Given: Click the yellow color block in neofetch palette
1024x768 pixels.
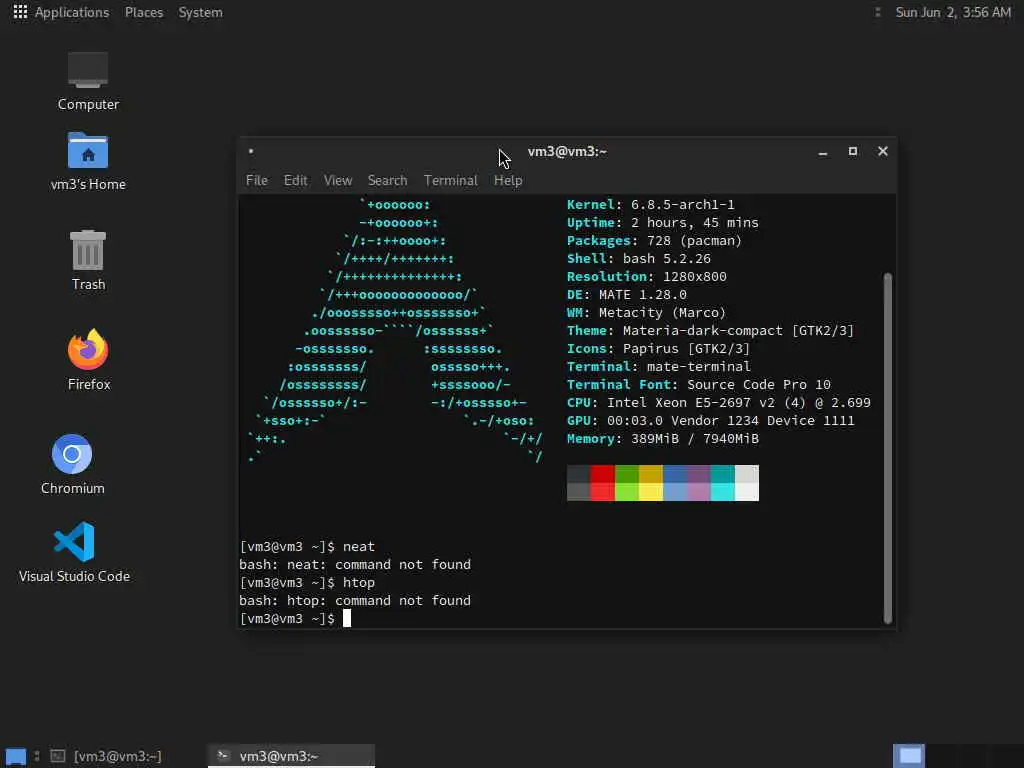Looking at the screenshot, I should (650, 483).
